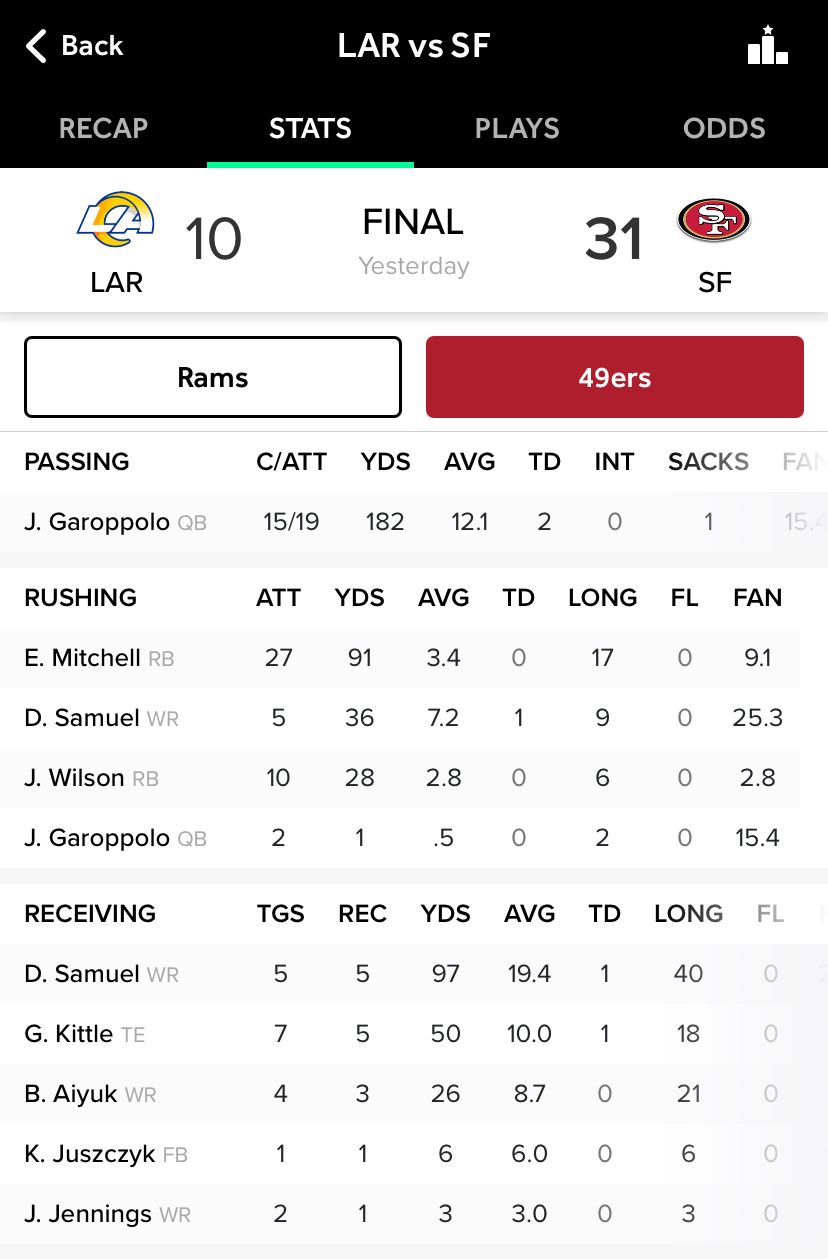Screen dimensions: 828x1259
Task: Open the leaderboard podium icon
Action: pyautogui.click(x=767, y=46)
